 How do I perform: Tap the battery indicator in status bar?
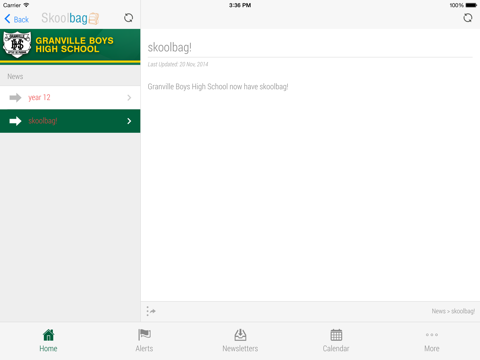[471, 5]
